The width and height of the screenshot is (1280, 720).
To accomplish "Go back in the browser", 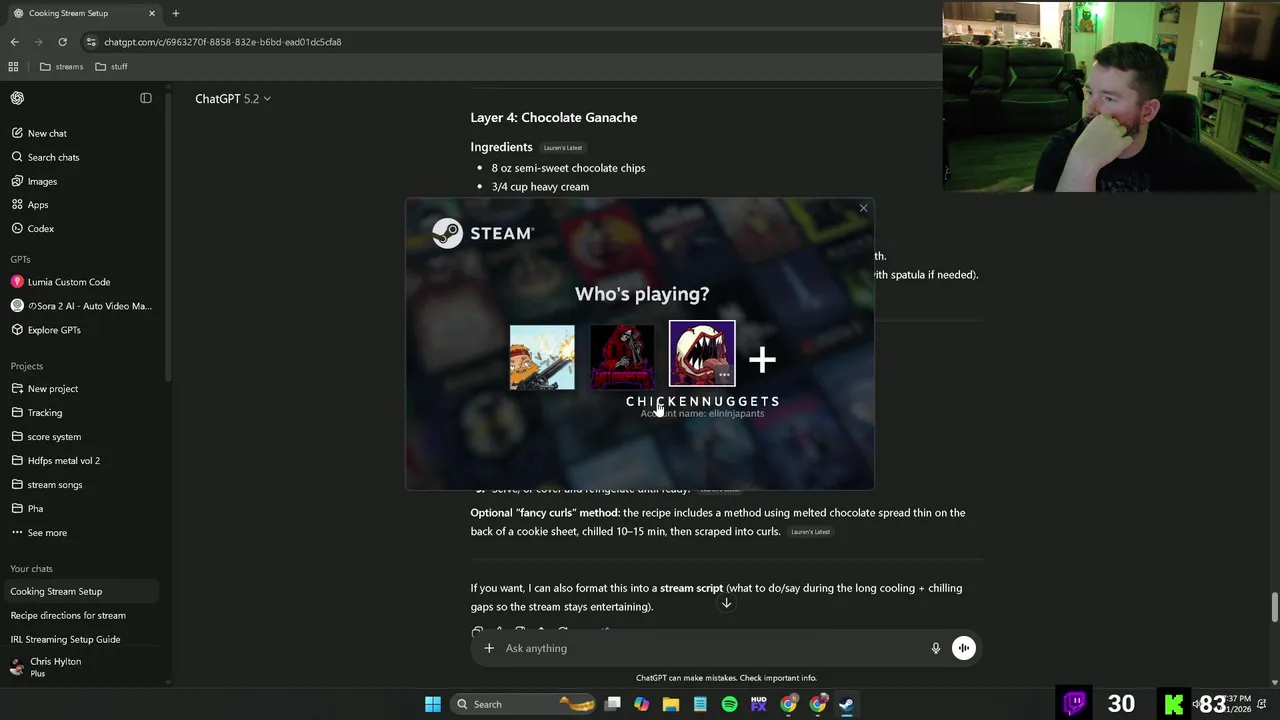I will [14, 42].
